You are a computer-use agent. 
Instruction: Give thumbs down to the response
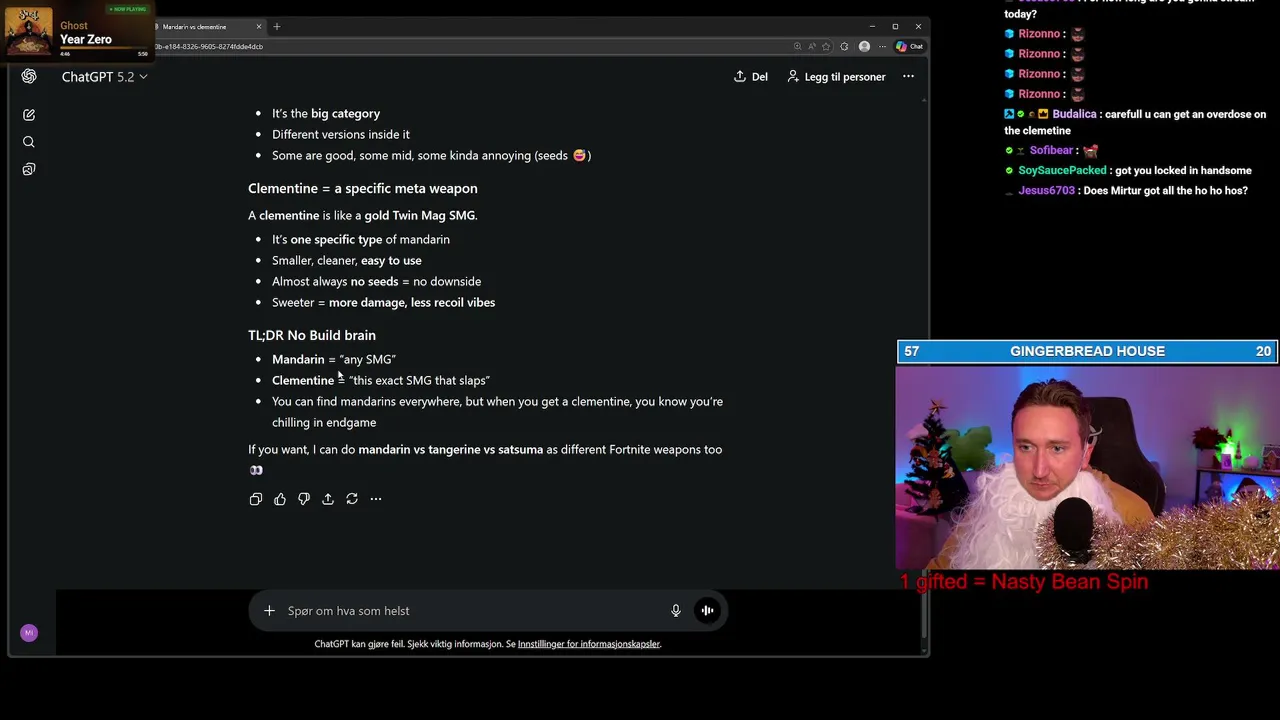coord(304,499)
